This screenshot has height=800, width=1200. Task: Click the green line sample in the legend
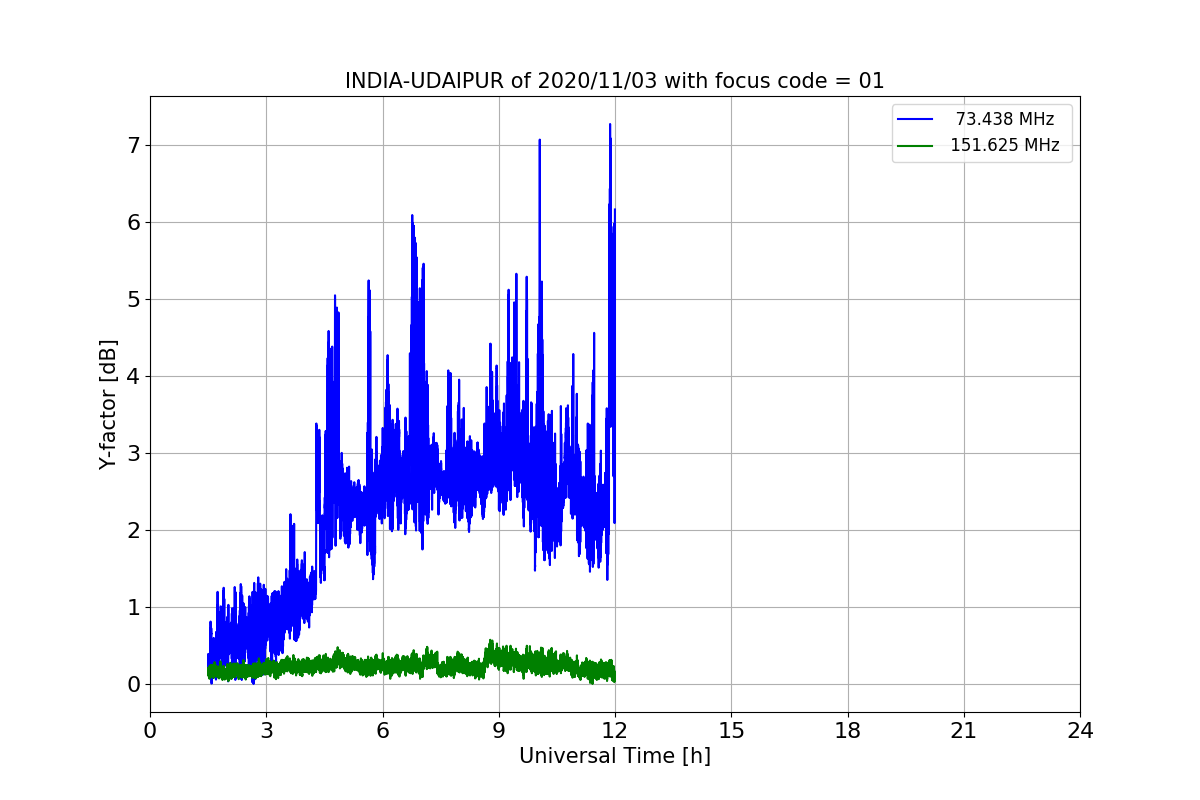[915, 146]
